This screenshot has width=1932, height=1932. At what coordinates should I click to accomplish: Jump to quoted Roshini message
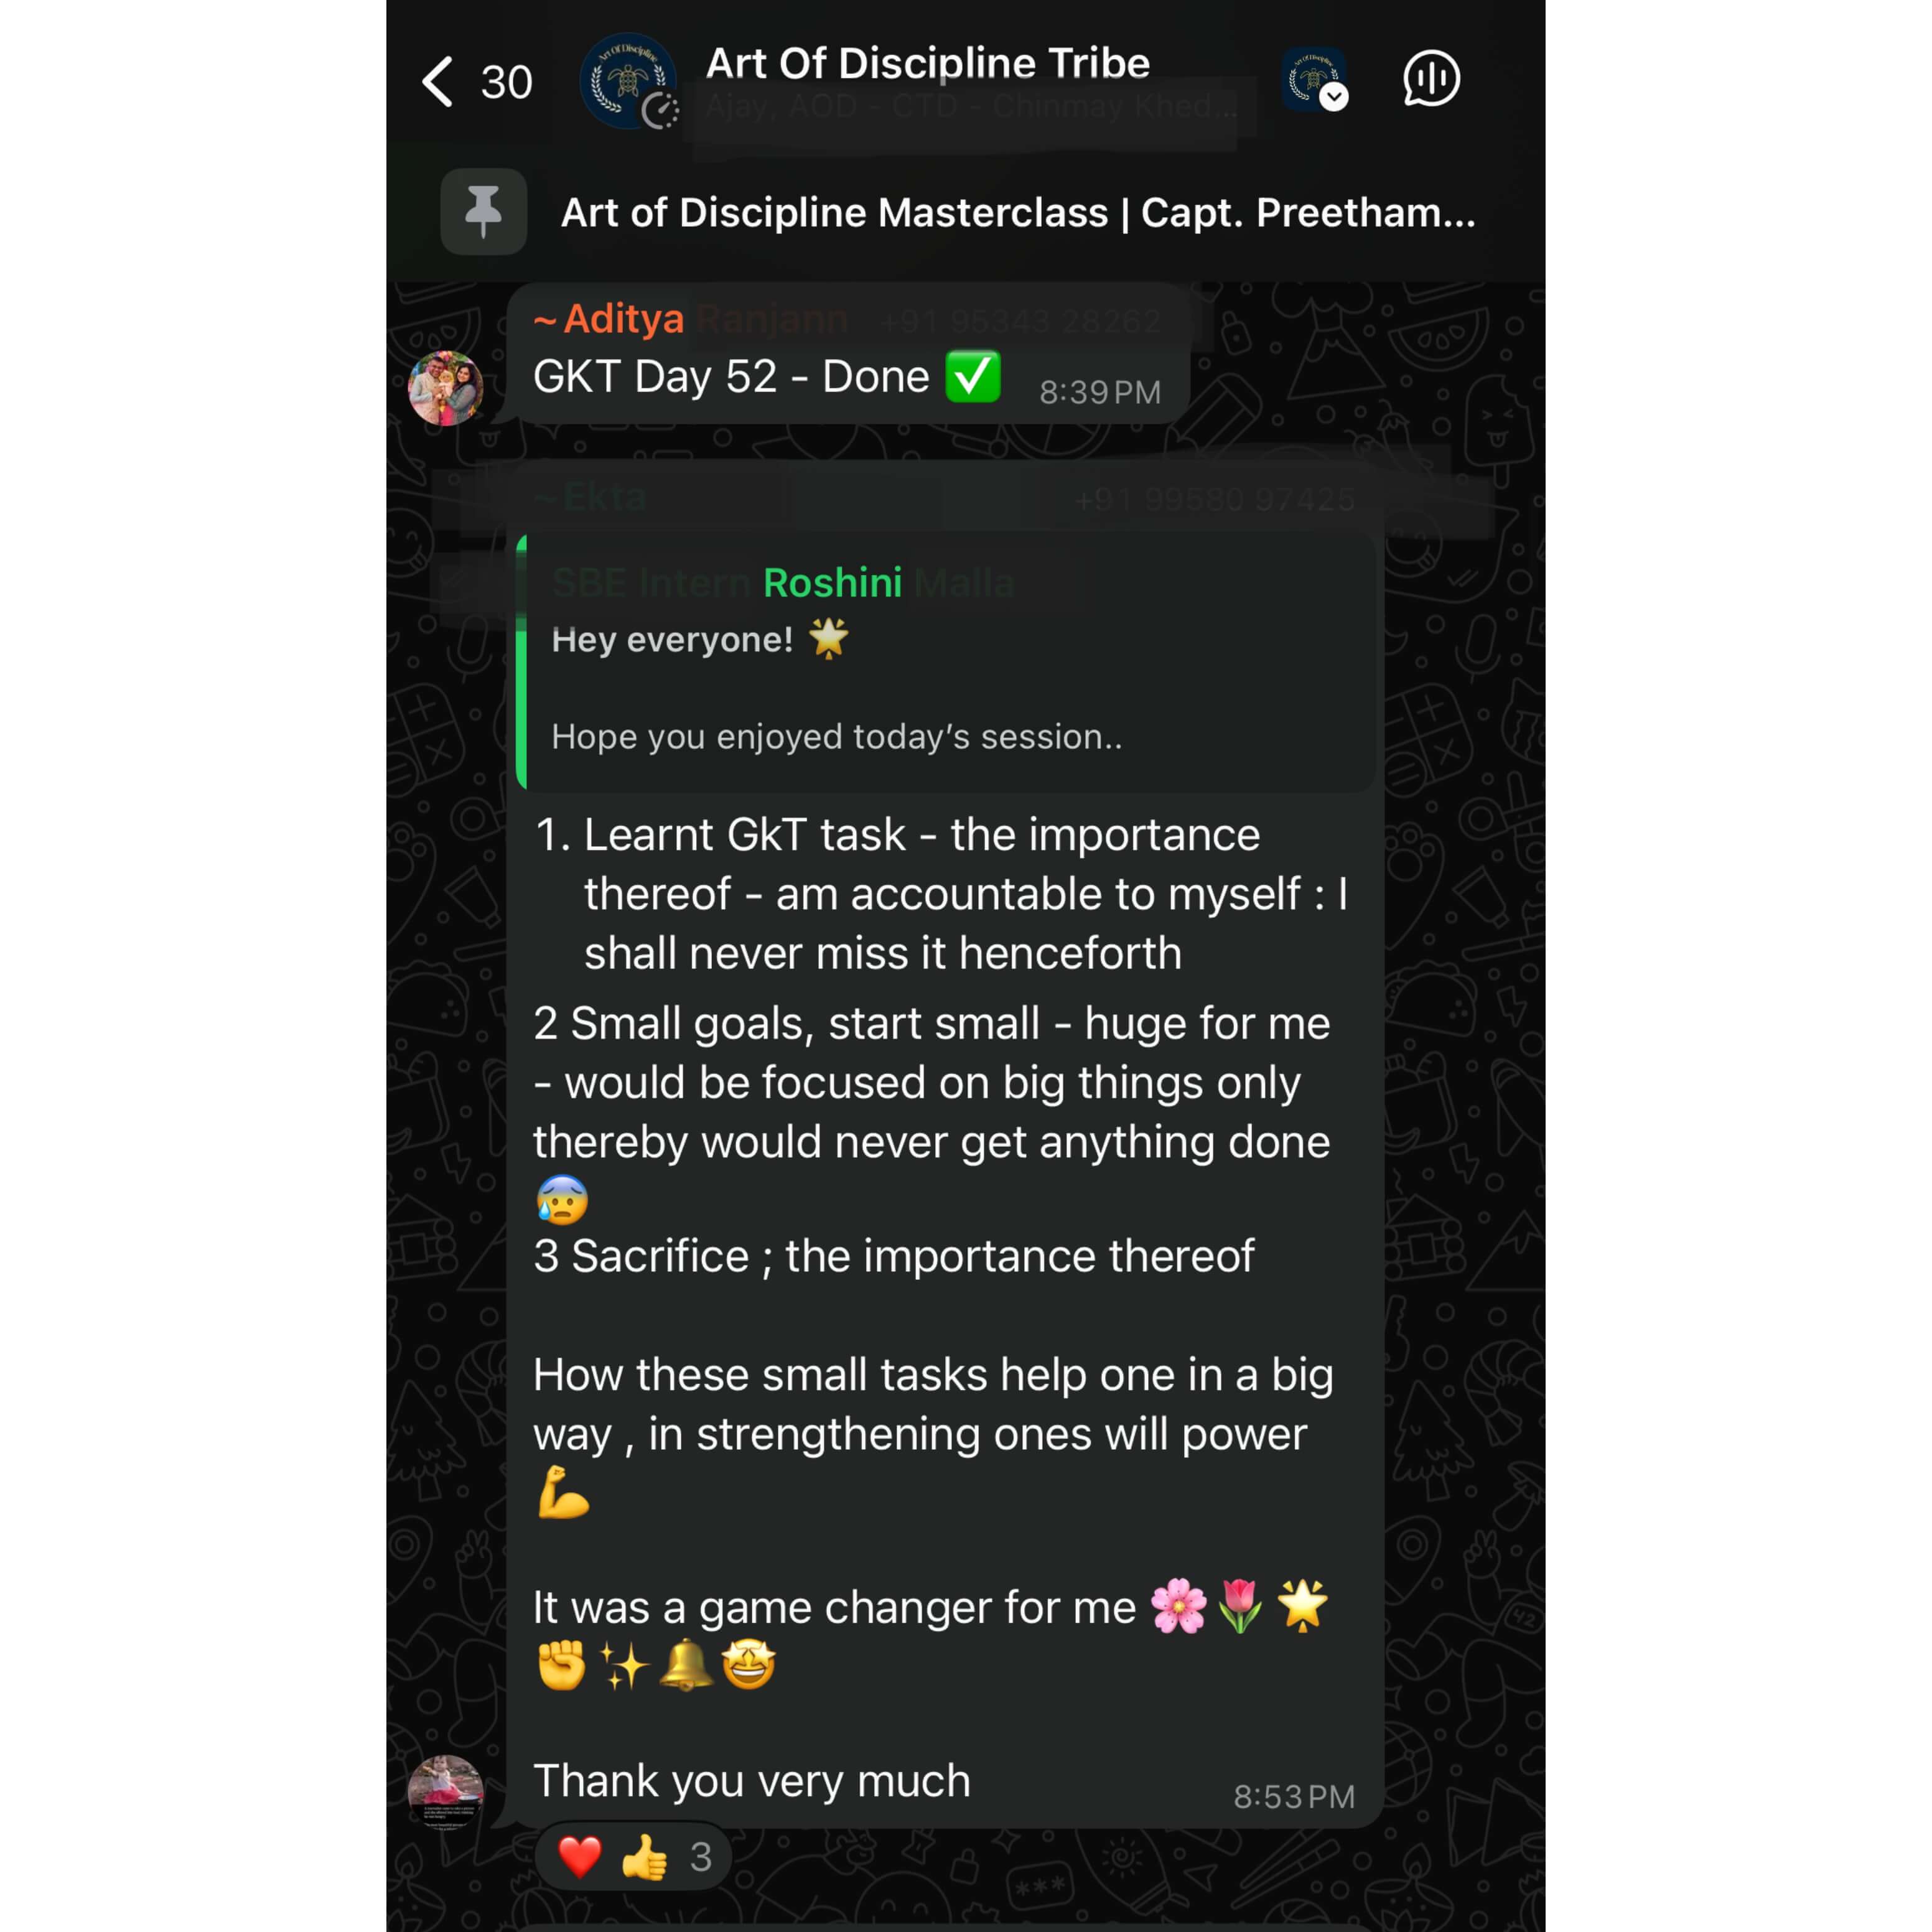(x=946, y=663)
